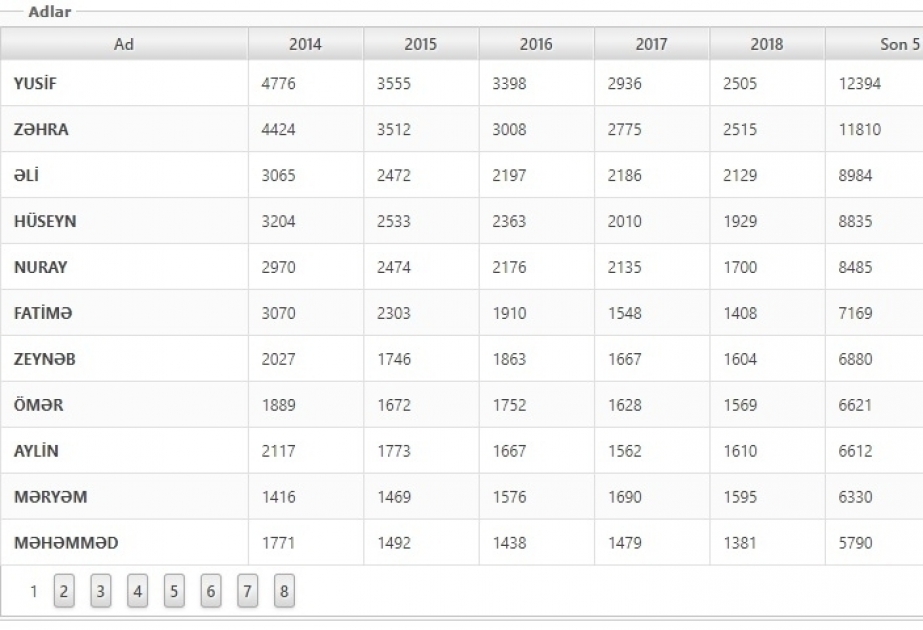Click the 2018 column header
This screenshot has width=923, height=630.
click(x=767, y=44)
